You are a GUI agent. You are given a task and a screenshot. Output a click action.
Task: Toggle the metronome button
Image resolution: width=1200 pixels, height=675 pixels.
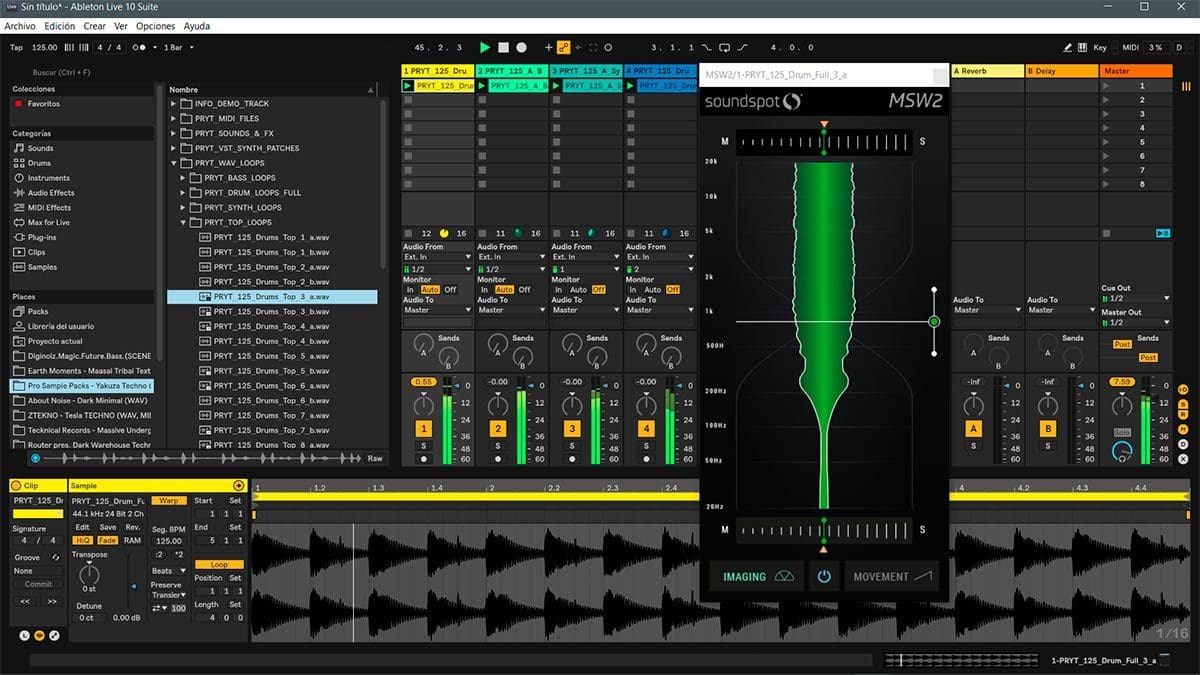click(x=141, y=47)
